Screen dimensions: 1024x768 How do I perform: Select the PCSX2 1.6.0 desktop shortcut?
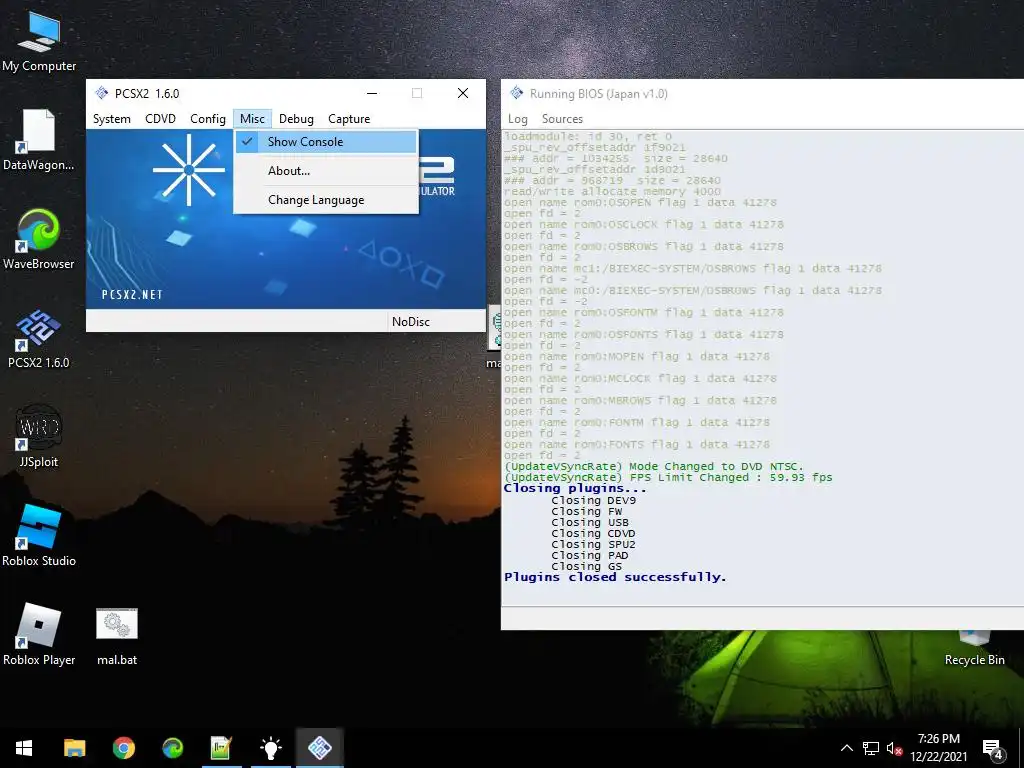pyautogui.click(x=39, y=338)
